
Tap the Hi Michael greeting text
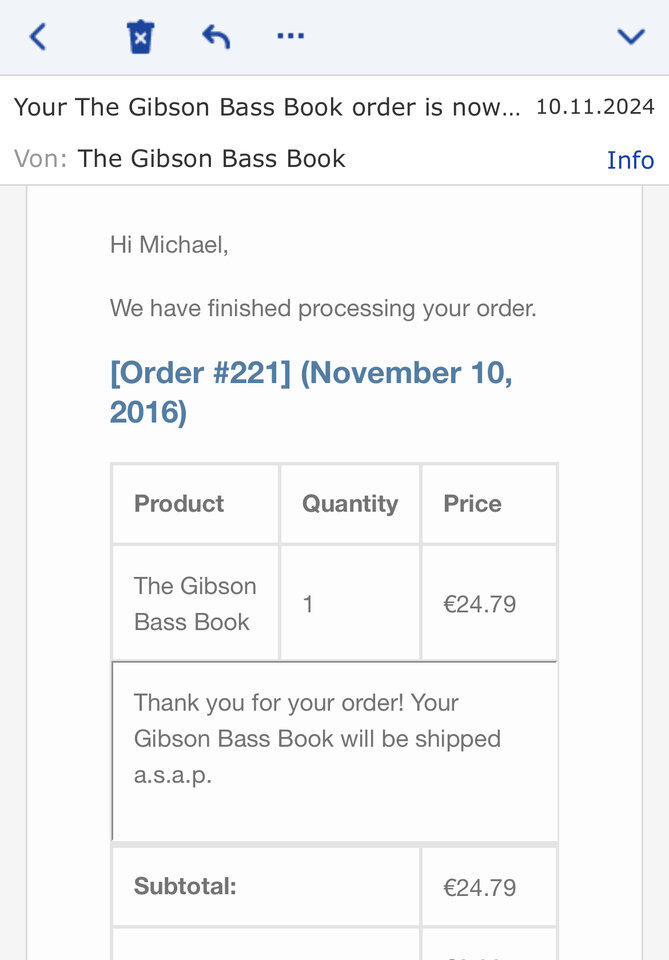click(169, 245)
